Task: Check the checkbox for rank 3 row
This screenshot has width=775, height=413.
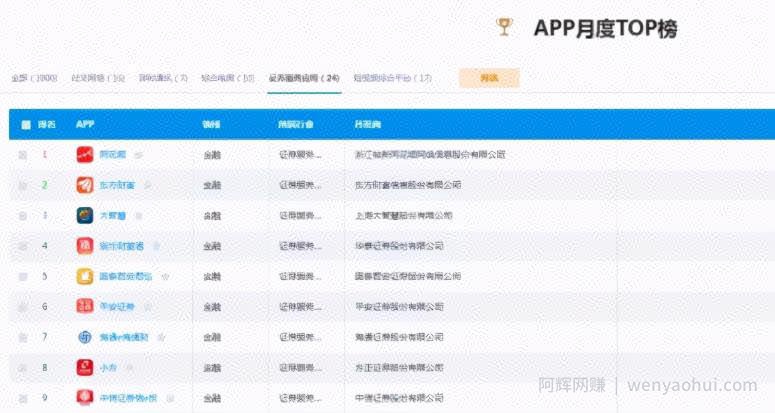Action: 23,216
